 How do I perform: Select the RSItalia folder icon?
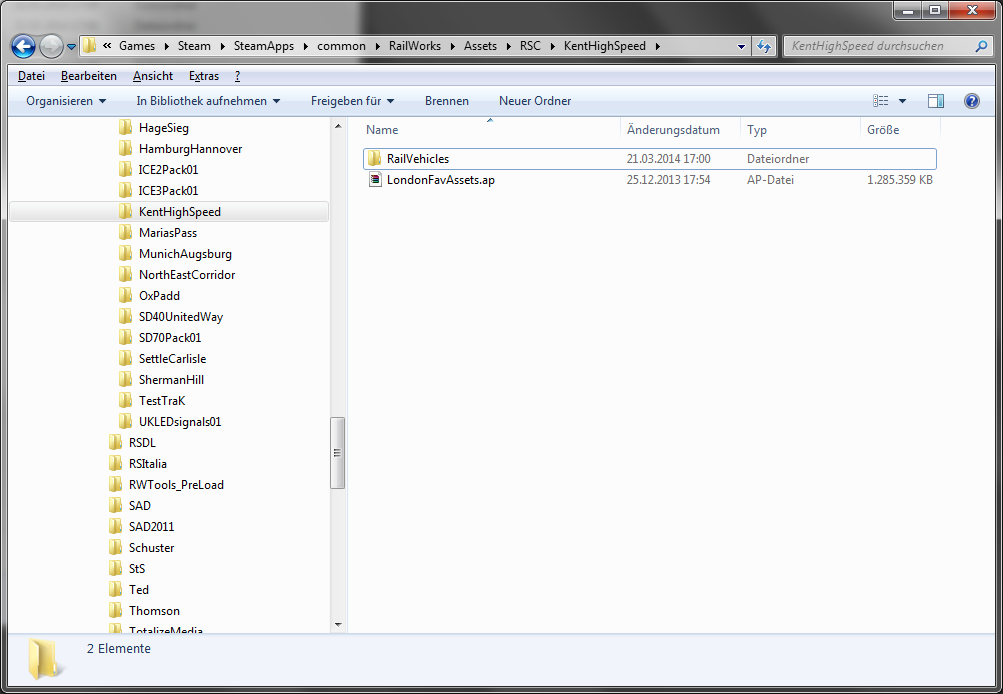point(115,464)
